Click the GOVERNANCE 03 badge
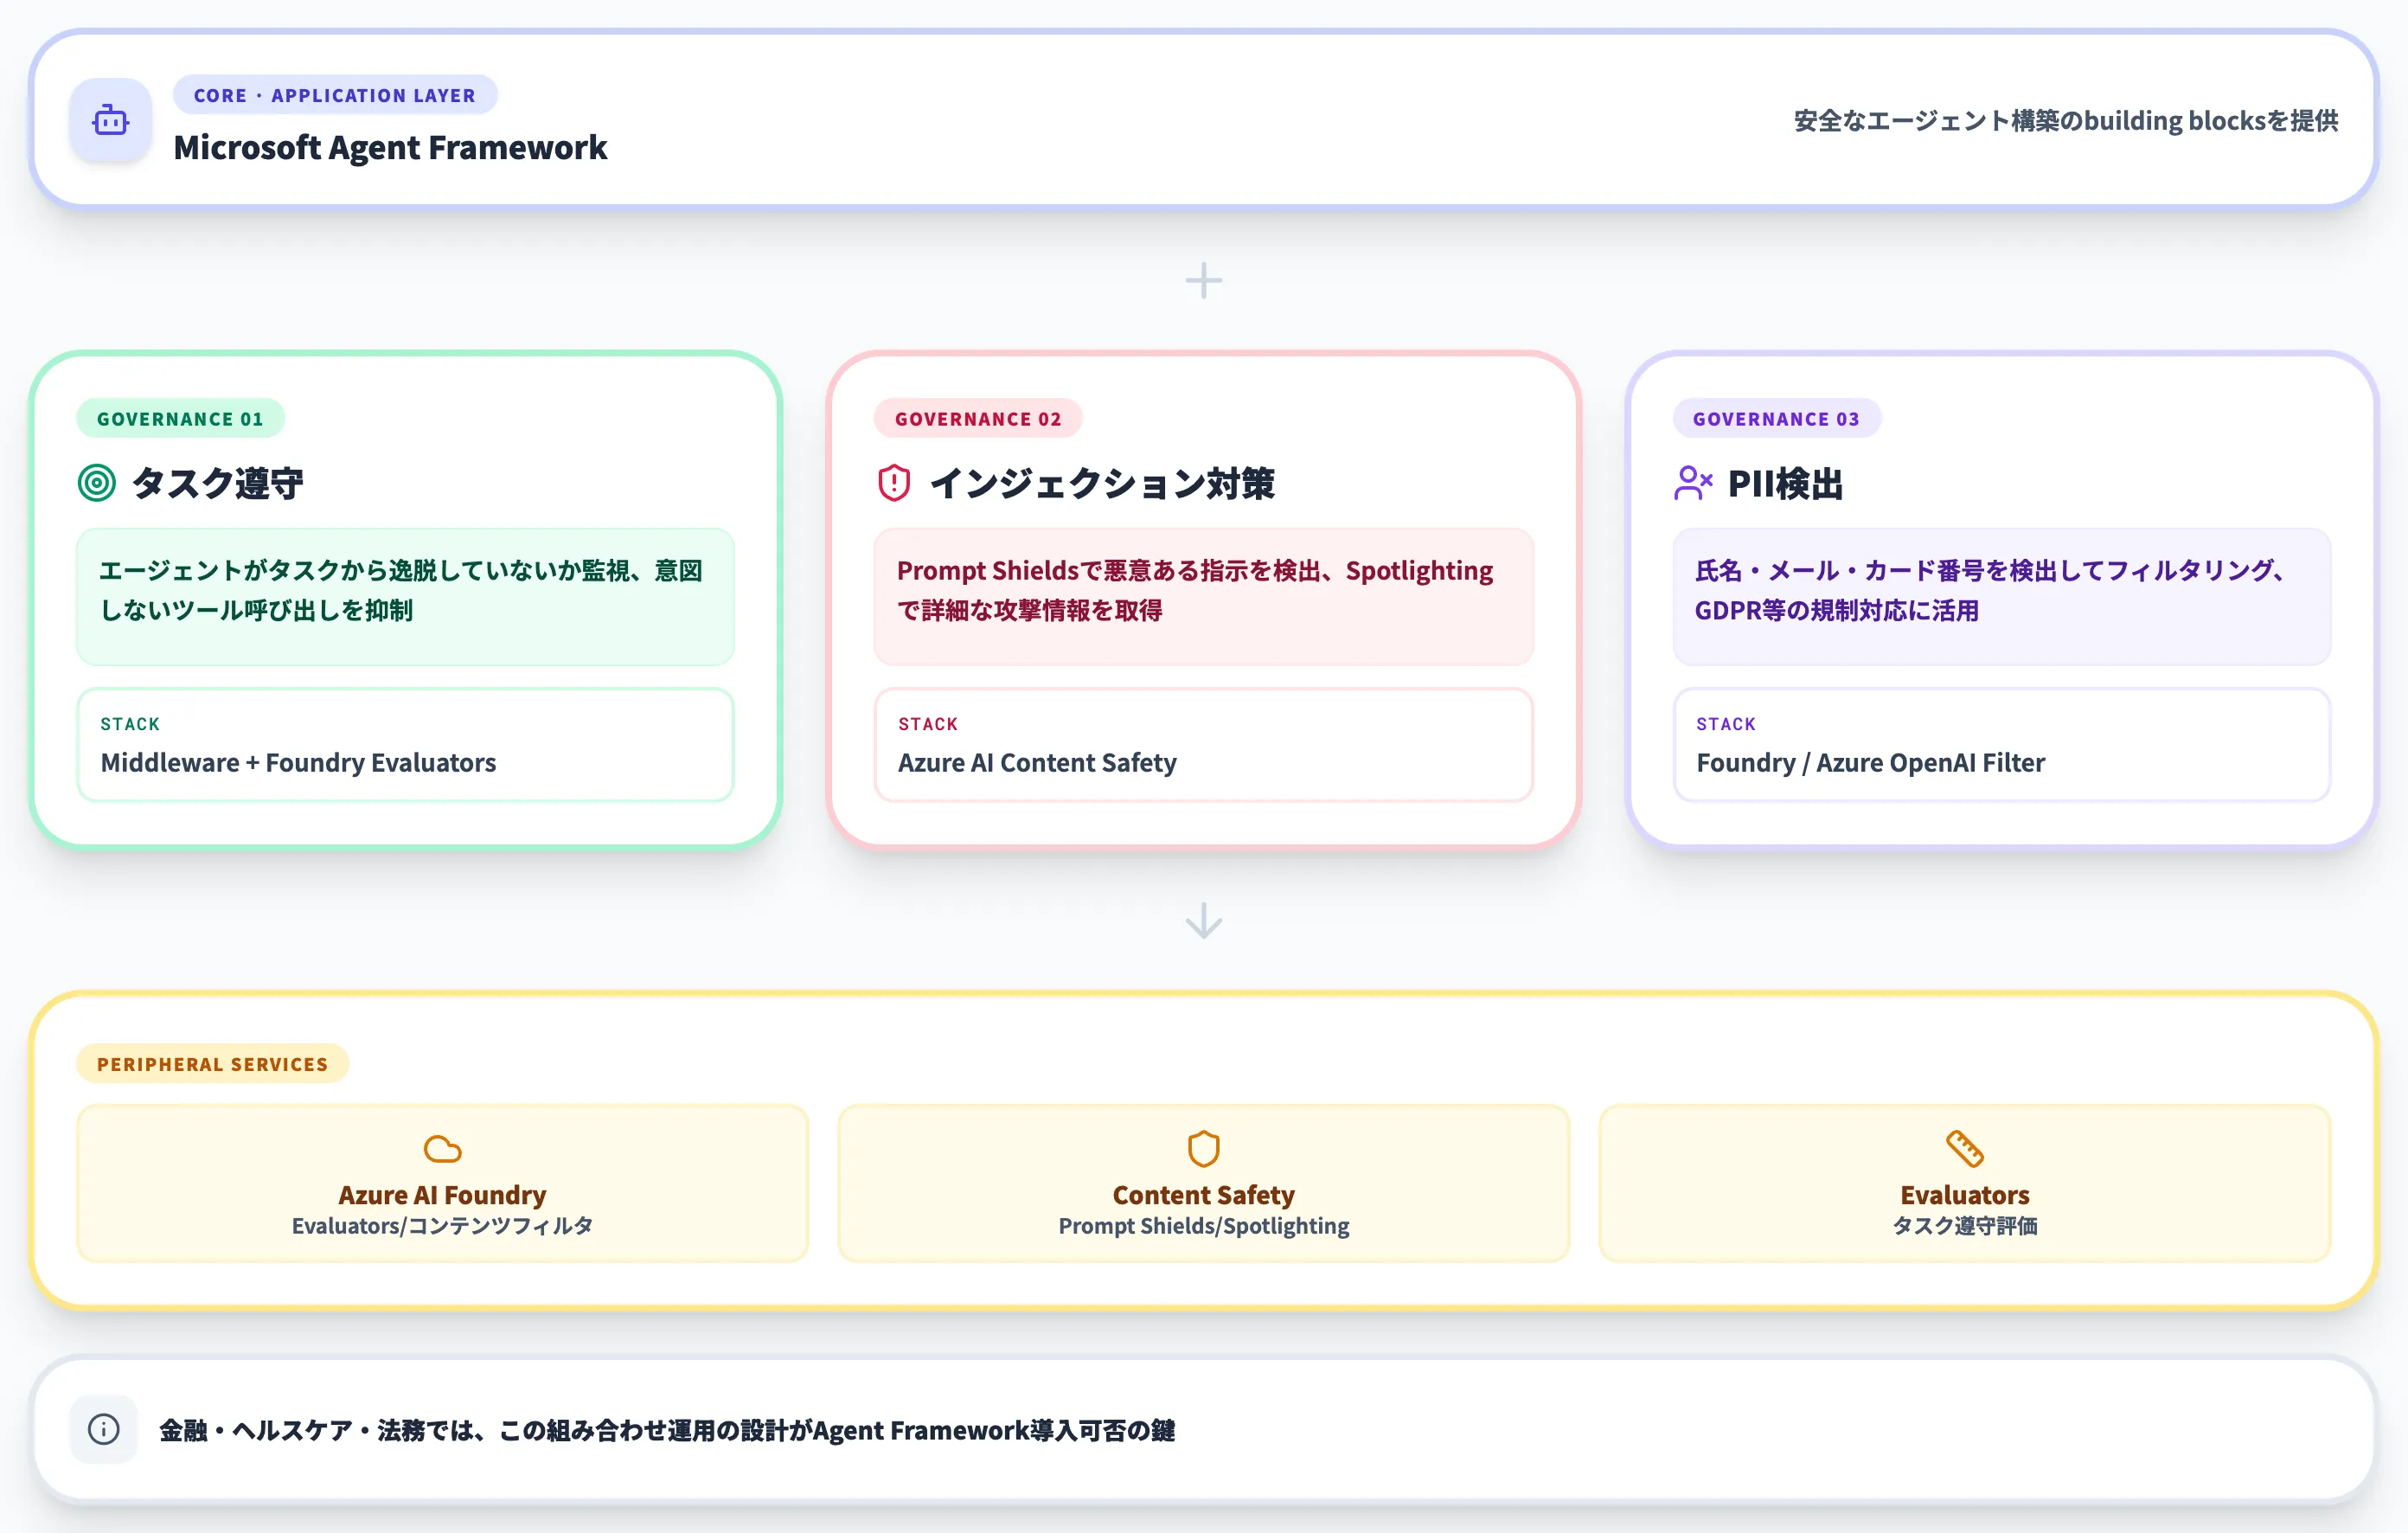Image resolution: width=2408 pixels, height=1533 pixels. pyautogui.click(x=1776, y=418)
